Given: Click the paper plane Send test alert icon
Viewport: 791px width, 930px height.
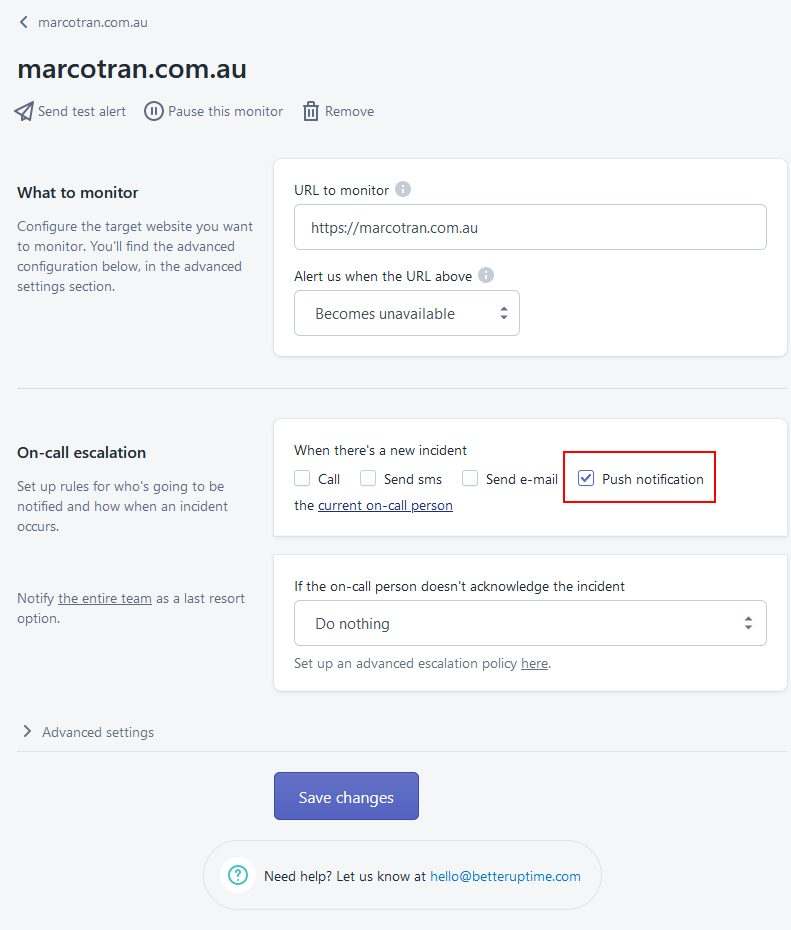Looking at the screenshot, I should 24,111.
